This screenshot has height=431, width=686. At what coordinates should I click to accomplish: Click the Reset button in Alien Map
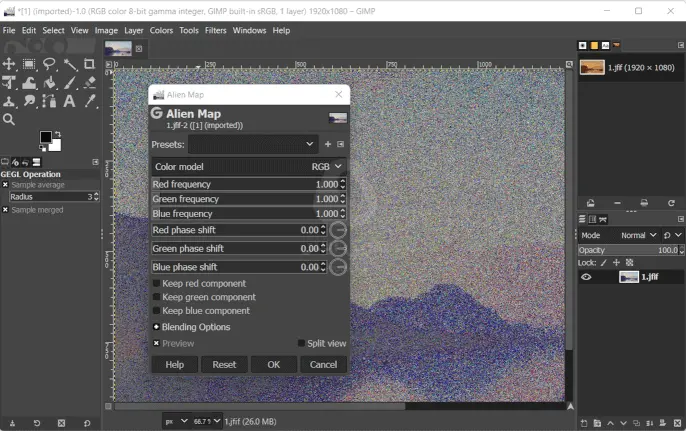tap(224, 365)
